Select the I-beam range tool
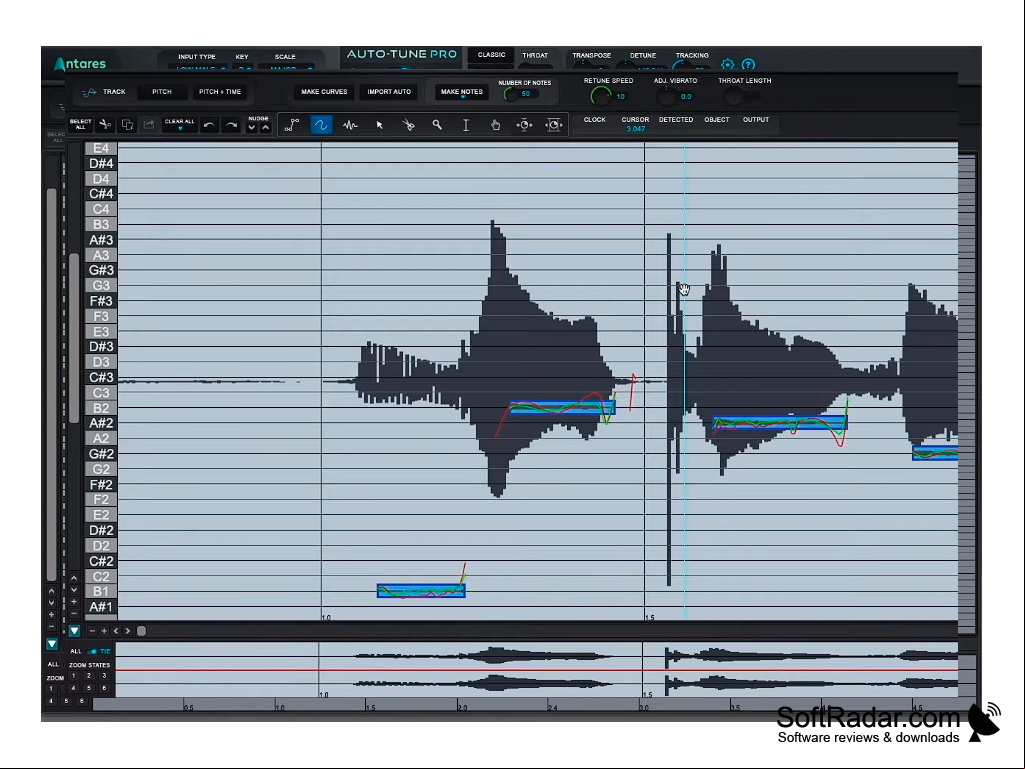Viewport: 1025px width, 769px height. [466, 125]
